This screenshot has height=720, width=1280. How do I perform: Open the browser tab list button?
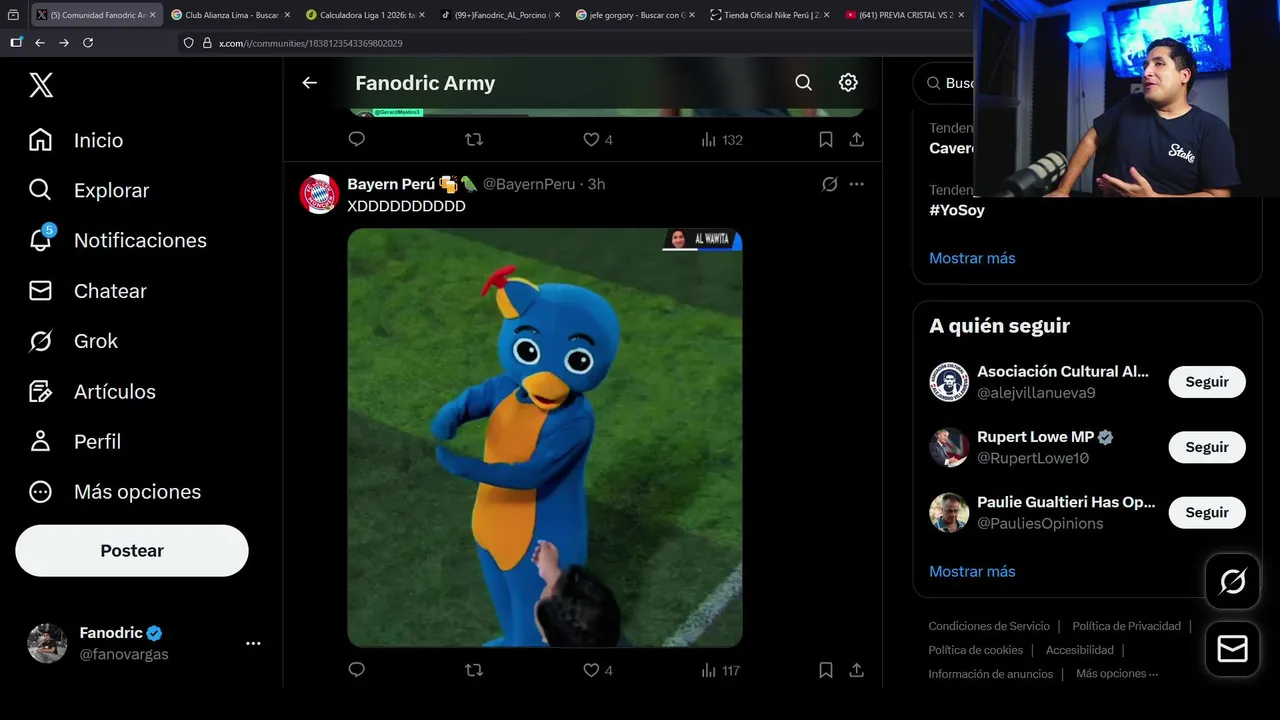point(13,15)
